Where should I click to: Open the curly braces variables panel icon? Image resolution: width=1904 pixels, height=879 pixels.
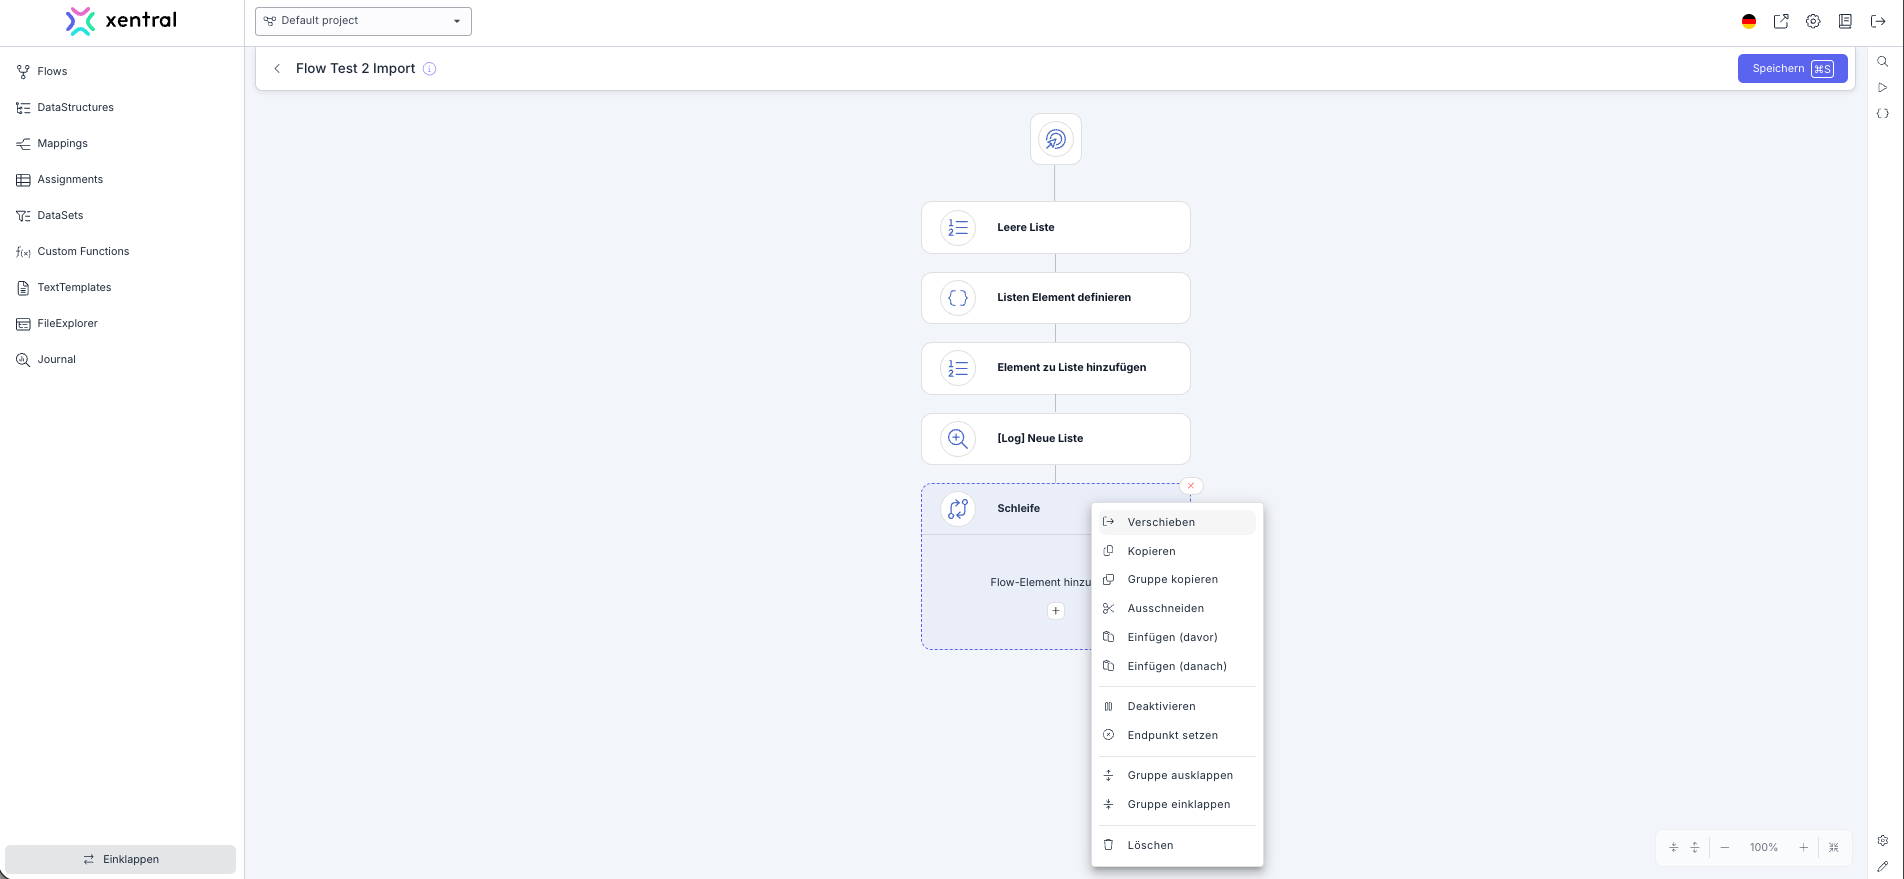(x=1882, y=114)
